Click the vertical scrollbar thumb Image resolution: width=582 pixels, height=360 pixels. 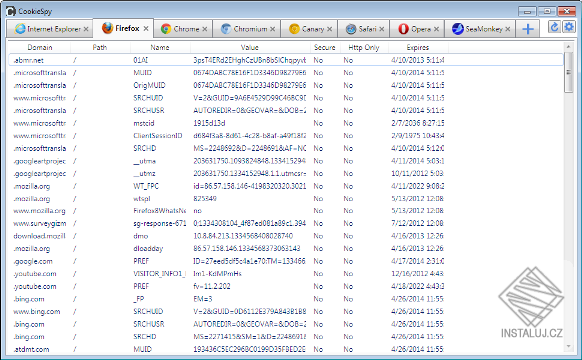[568, 72]
